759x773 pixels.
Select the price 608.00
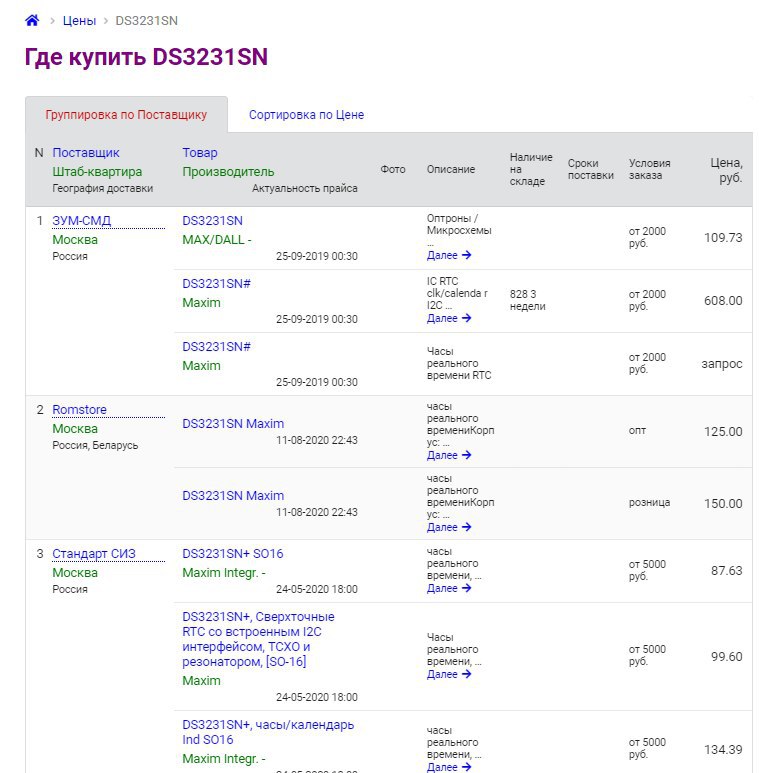pyautogui.click(x=723, y=301)
